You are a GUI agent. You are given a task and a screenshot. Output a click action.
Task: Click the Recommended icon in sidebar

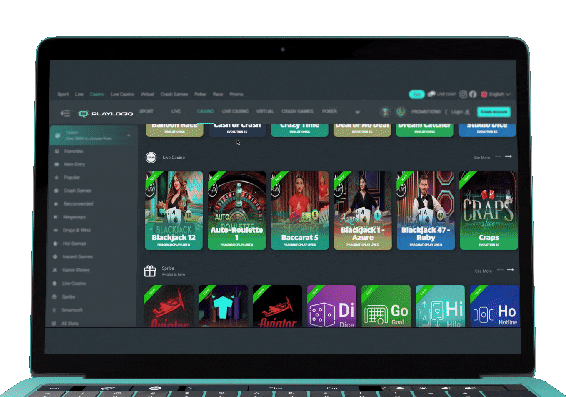56,204
